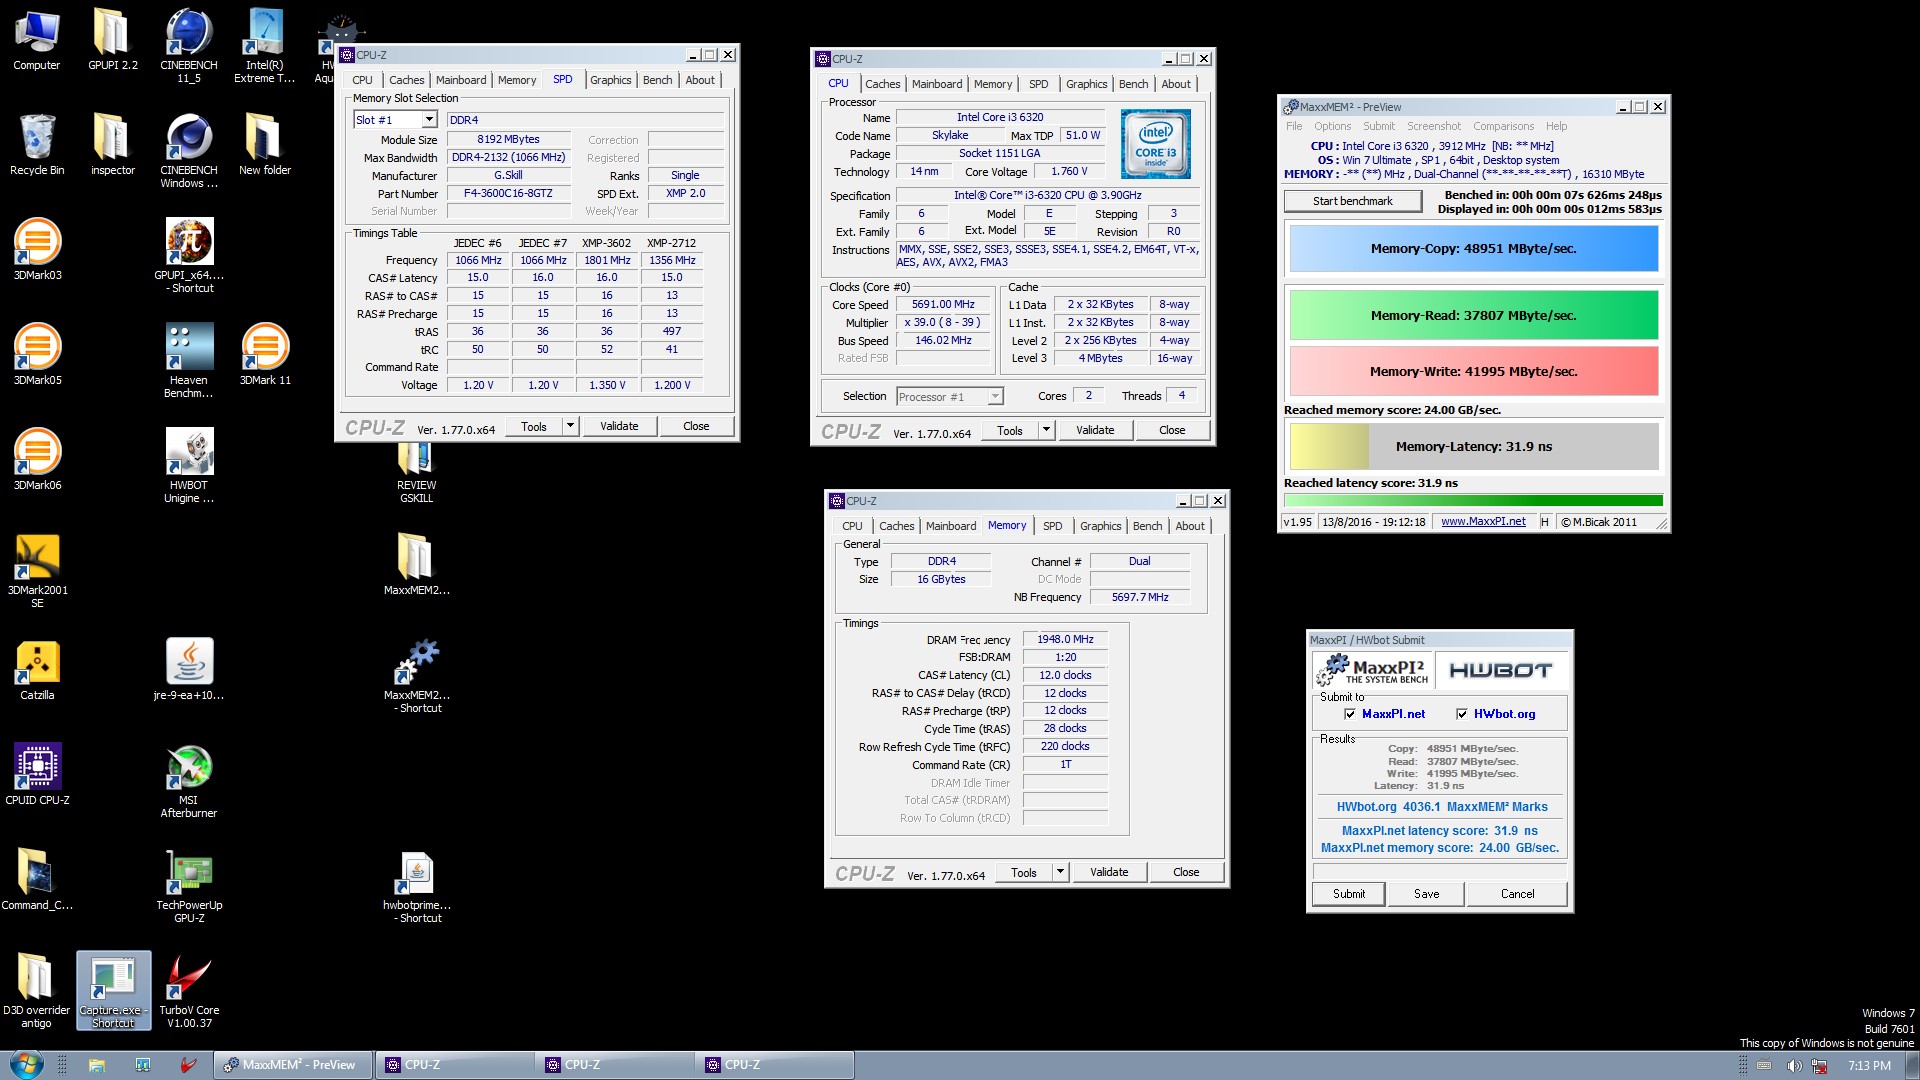The width and height of the screenshot is (1920, 1080).
Task: Open jre-9-ea Java installer icon
Action: pyautogui.click(x=189, y=670)
